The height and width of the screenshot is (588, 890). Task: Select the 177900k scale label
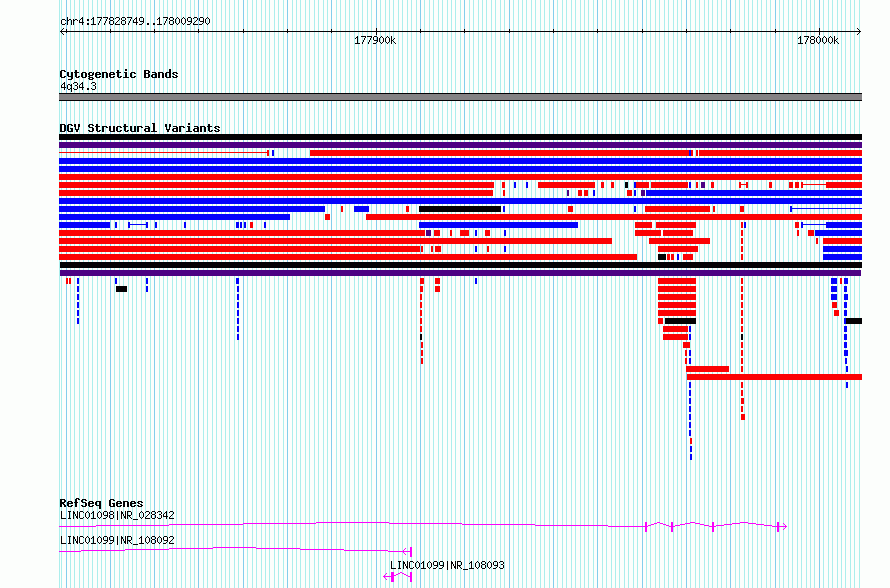(375, 40)
